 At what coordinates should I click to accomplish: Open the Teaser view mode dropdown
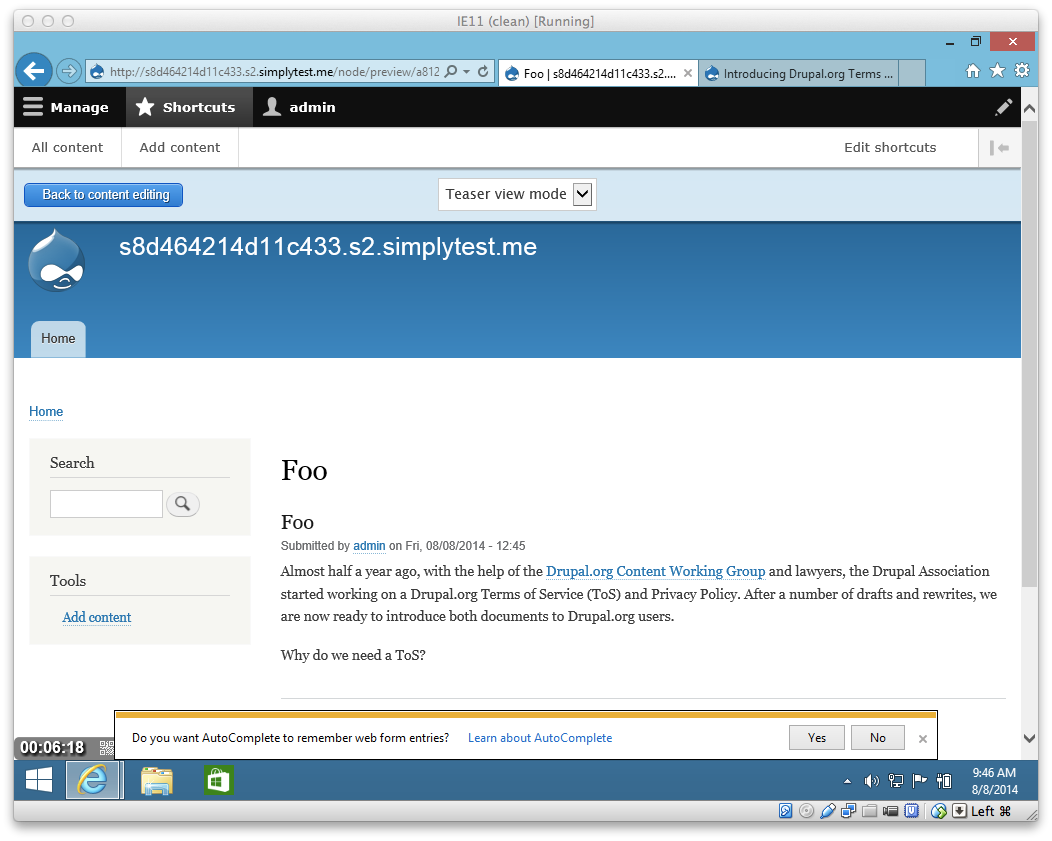[x=517, y=194]
